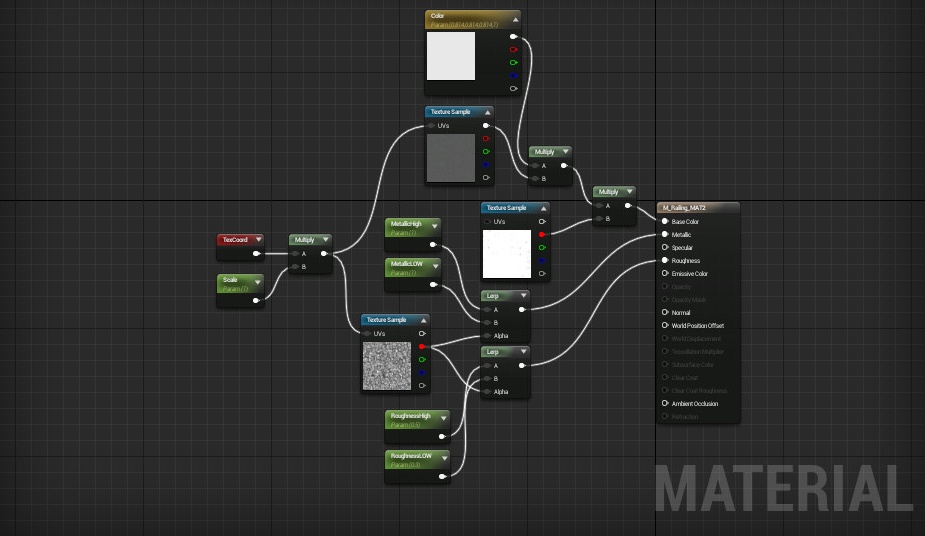This screenshot has width=925, height=536.
Task: Click output pin of upper Lerp node
Action: (522, 310)
